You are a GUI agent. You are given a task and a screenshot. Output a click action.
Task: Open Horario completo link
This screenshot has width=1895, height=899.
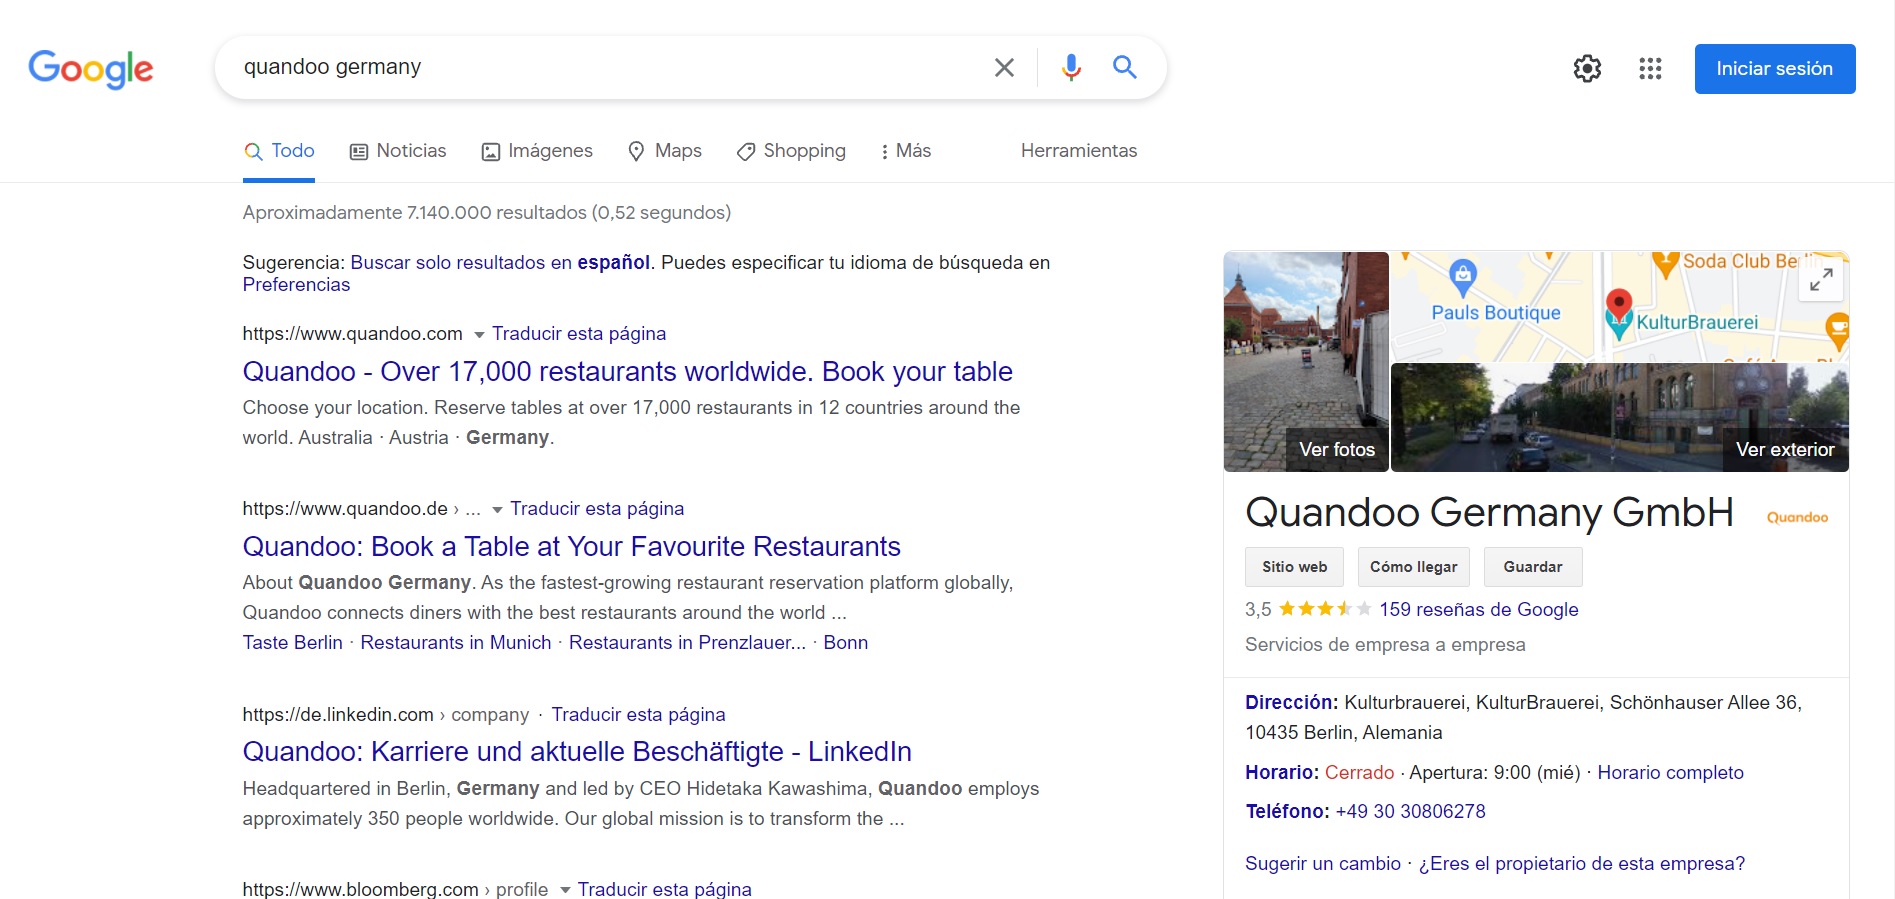click(1670, 772)
